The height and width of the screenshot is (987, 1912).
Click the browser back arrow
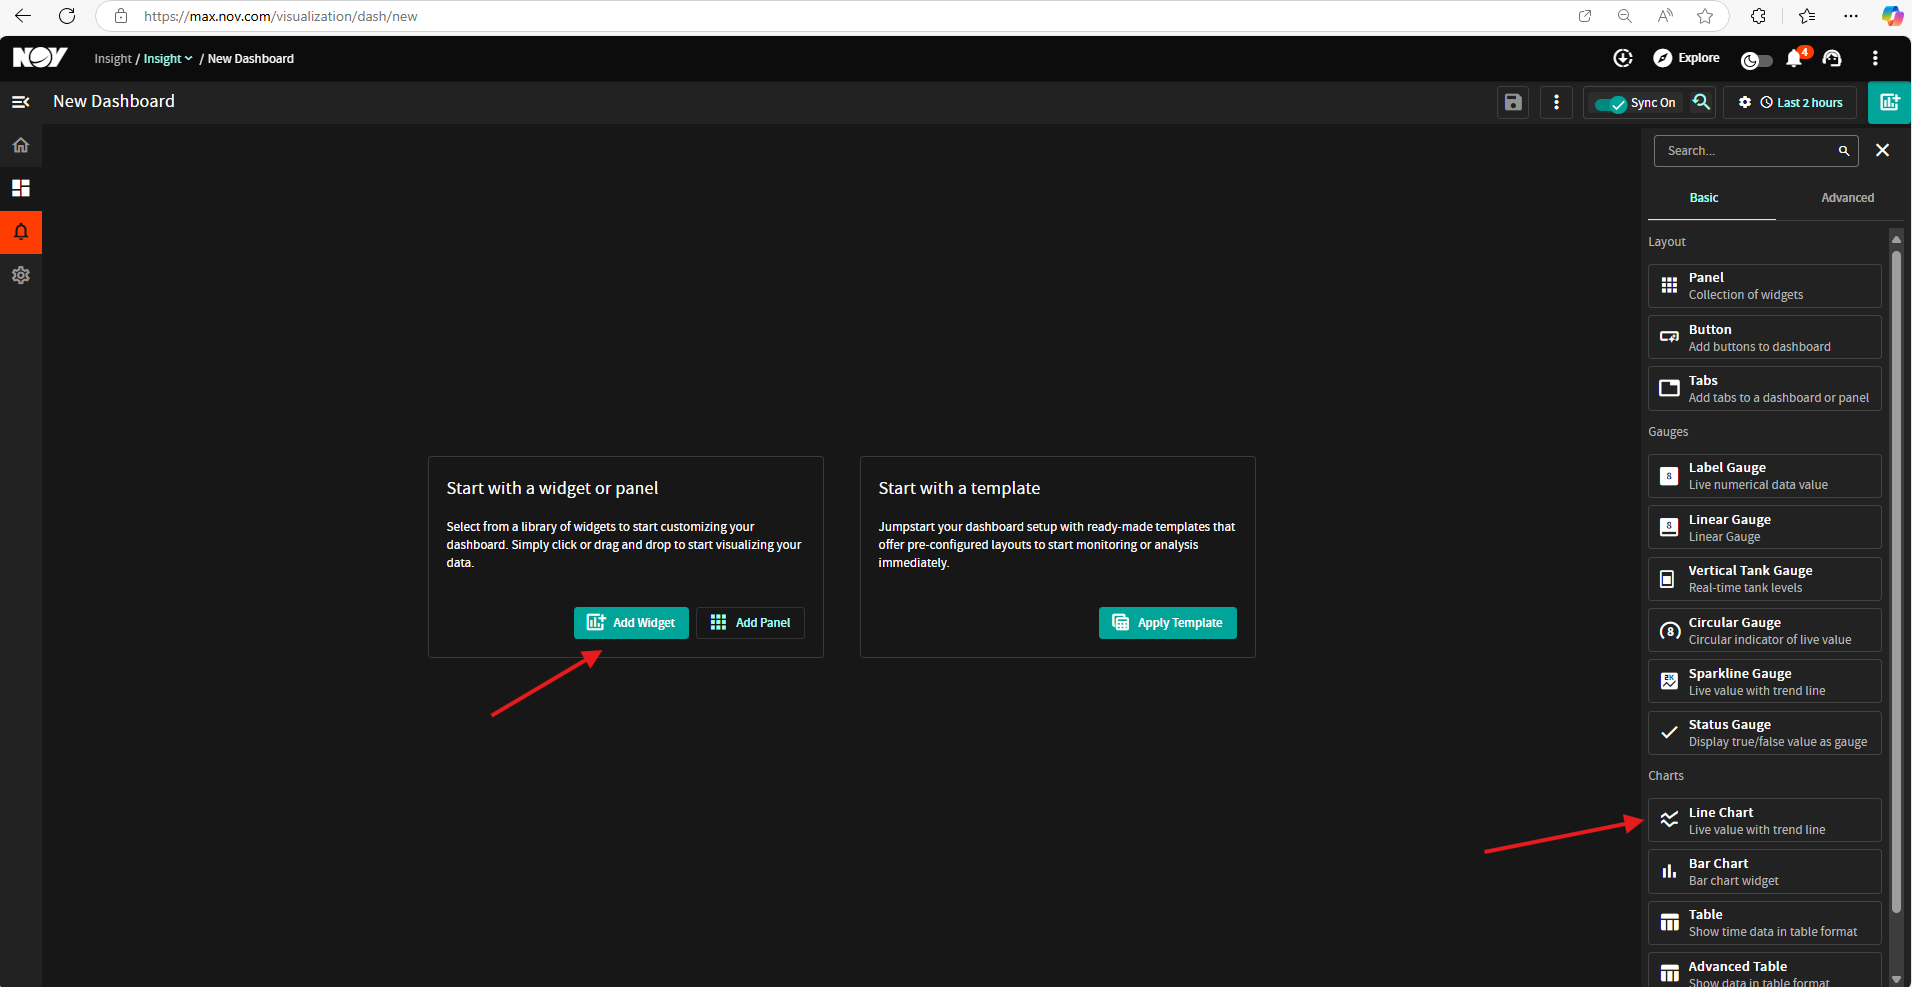[x=23, y=16]
